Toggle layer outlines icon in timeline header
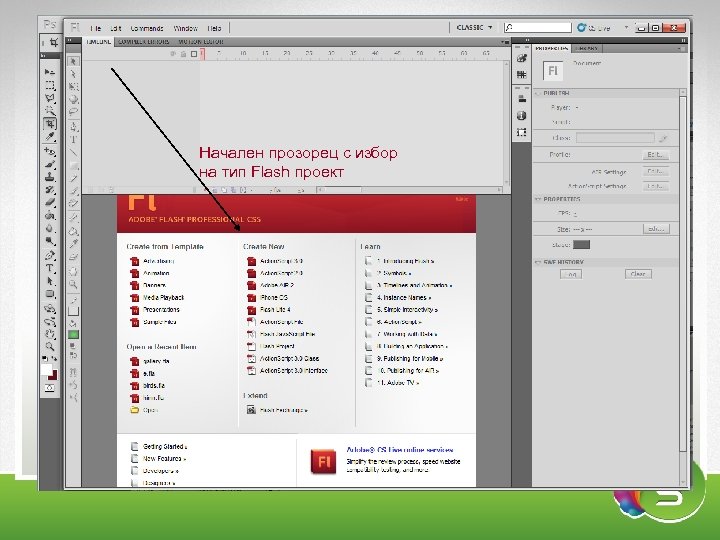This screenshot has height=540, width=720. pos(194,54)
